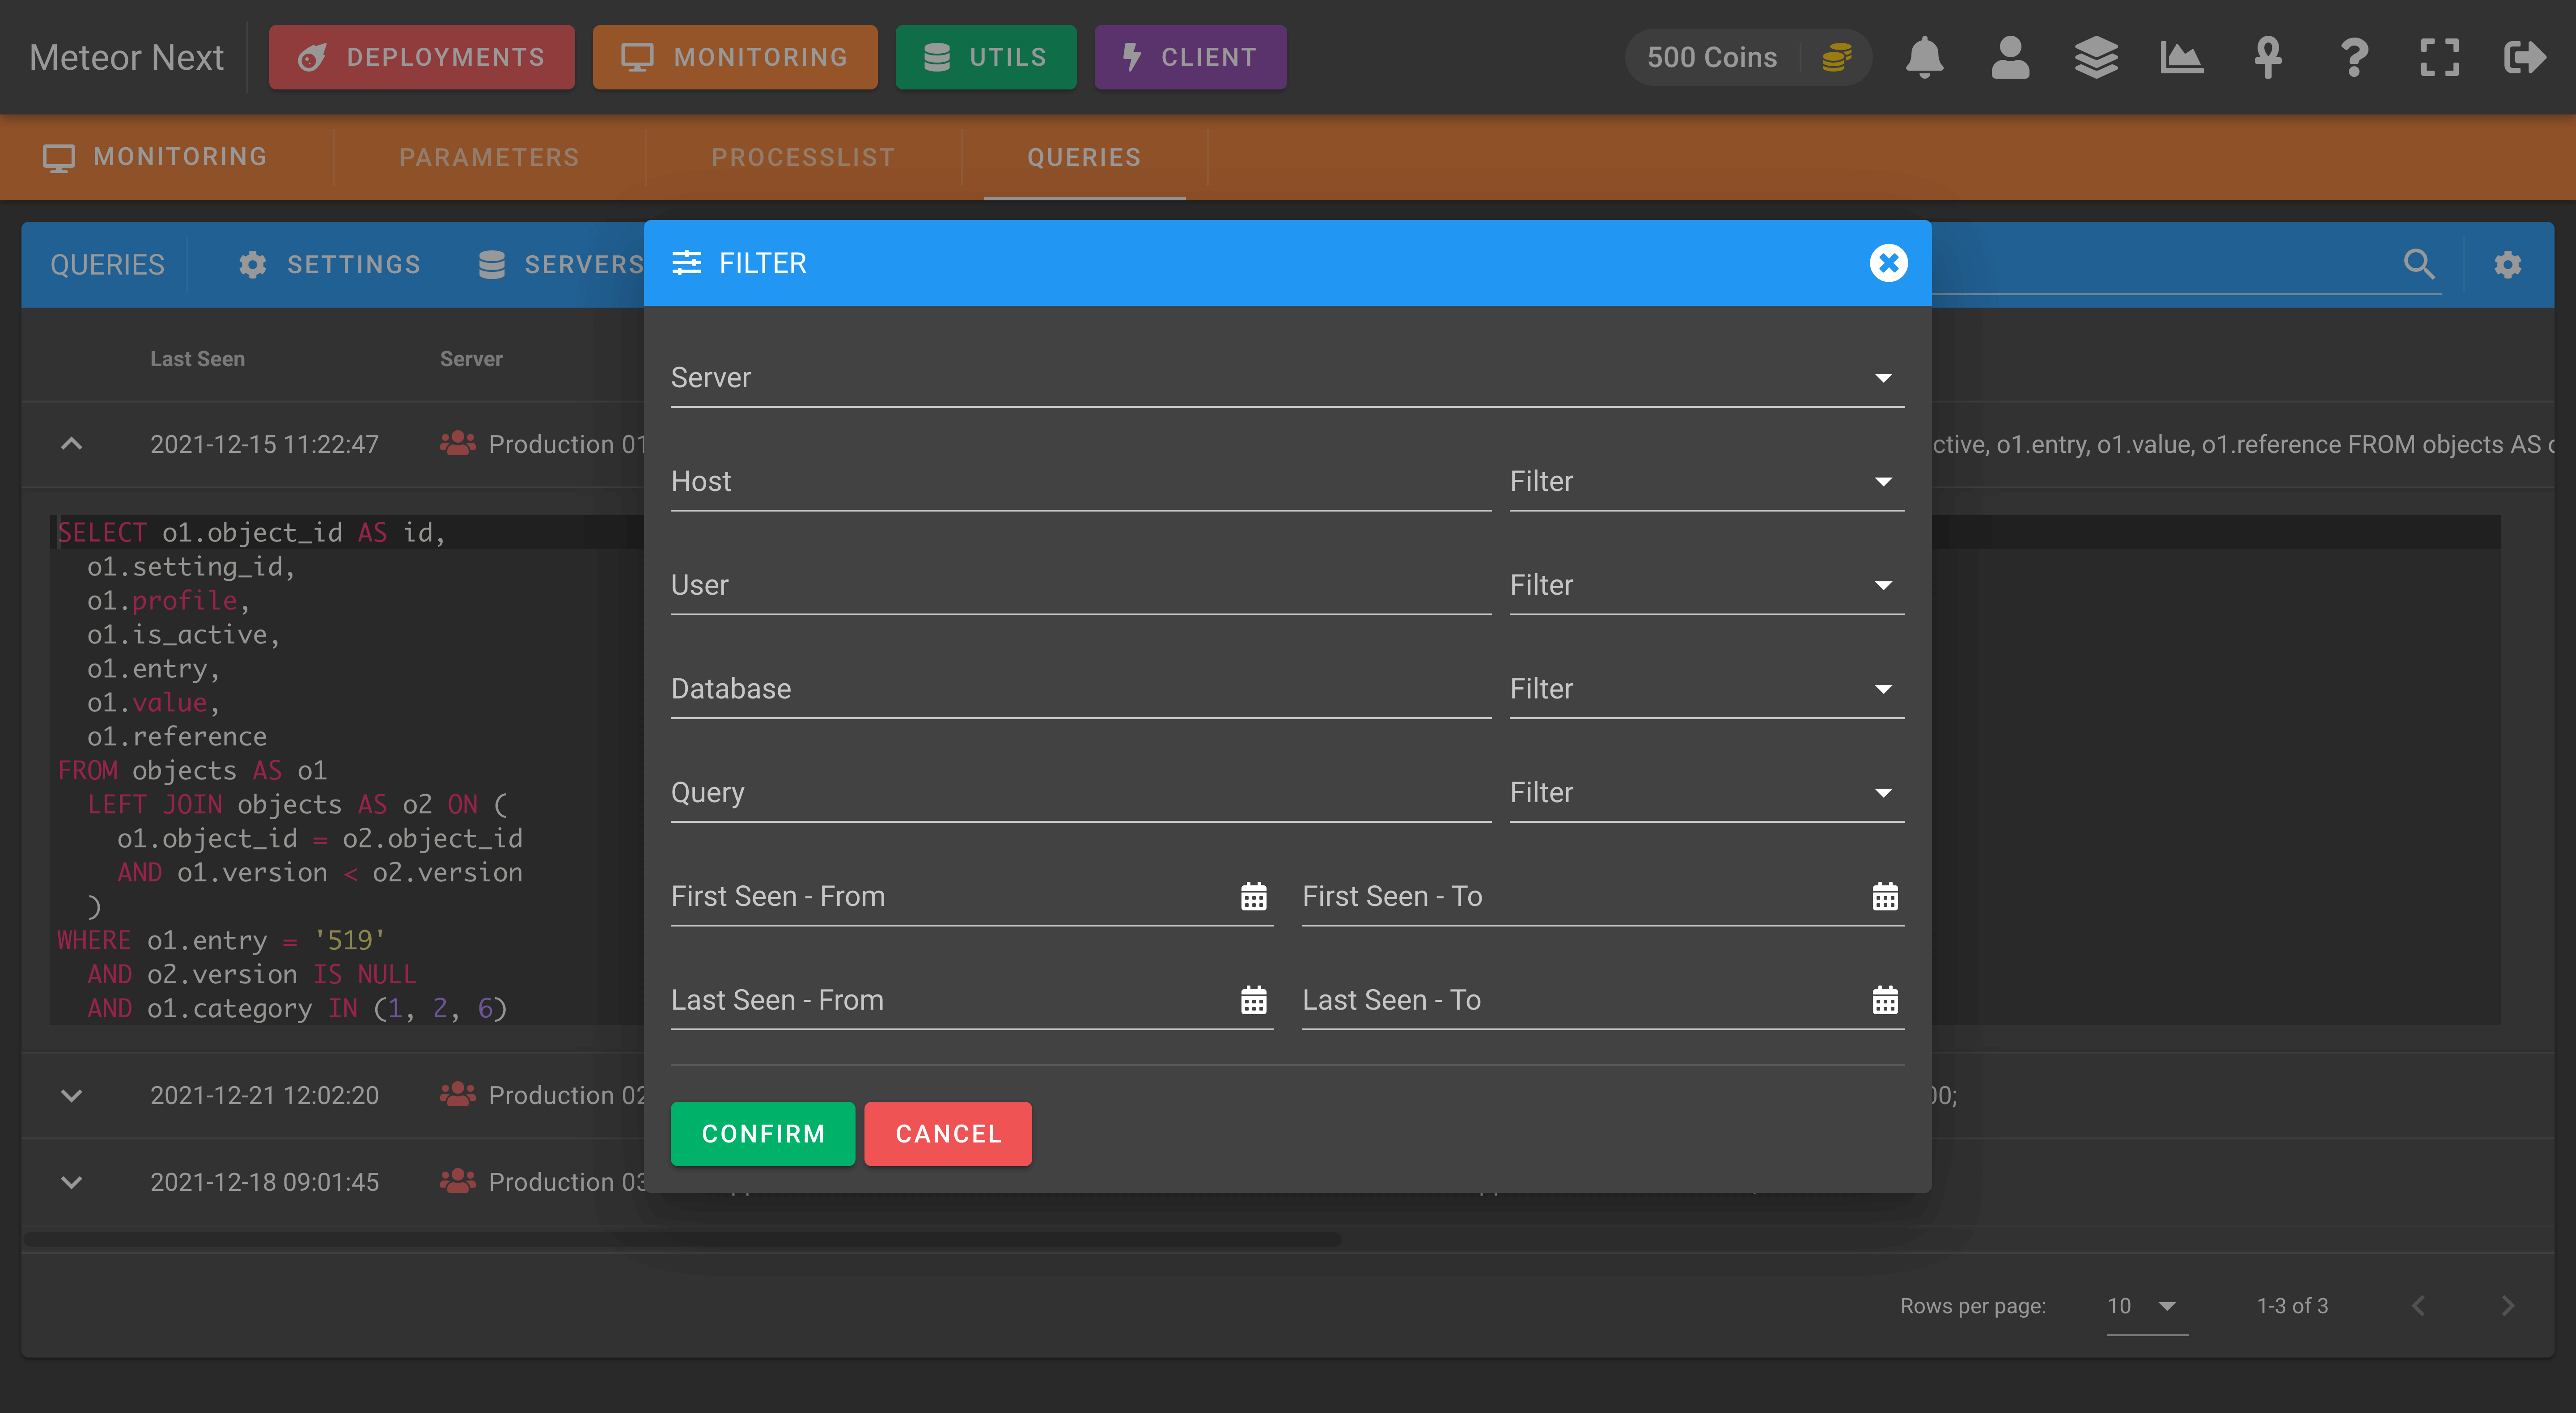Screen dimensions: 2576x1413
Task: Open calendar for First Seen - To
Action: pos(1885,897)
